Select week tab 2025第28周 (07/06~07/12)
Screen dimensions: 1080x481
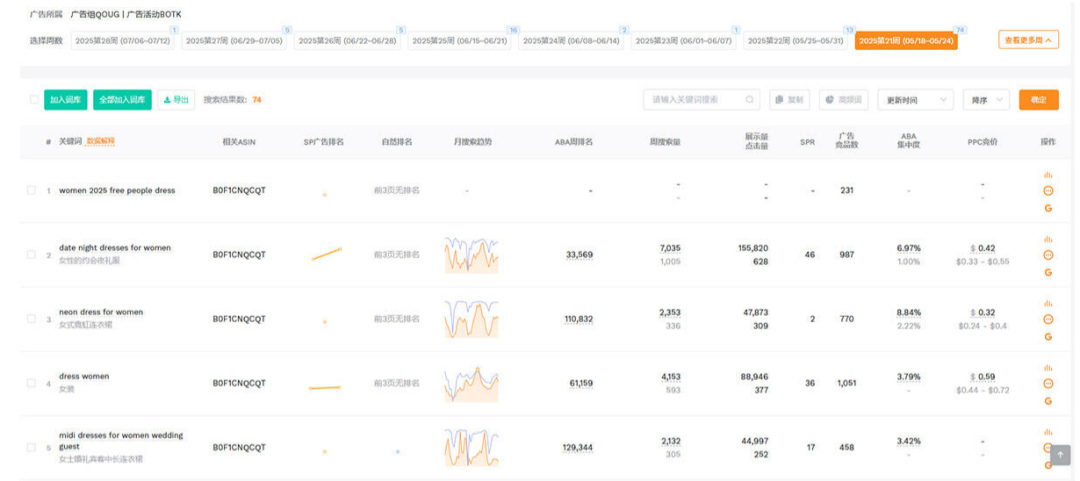[124, 41]
